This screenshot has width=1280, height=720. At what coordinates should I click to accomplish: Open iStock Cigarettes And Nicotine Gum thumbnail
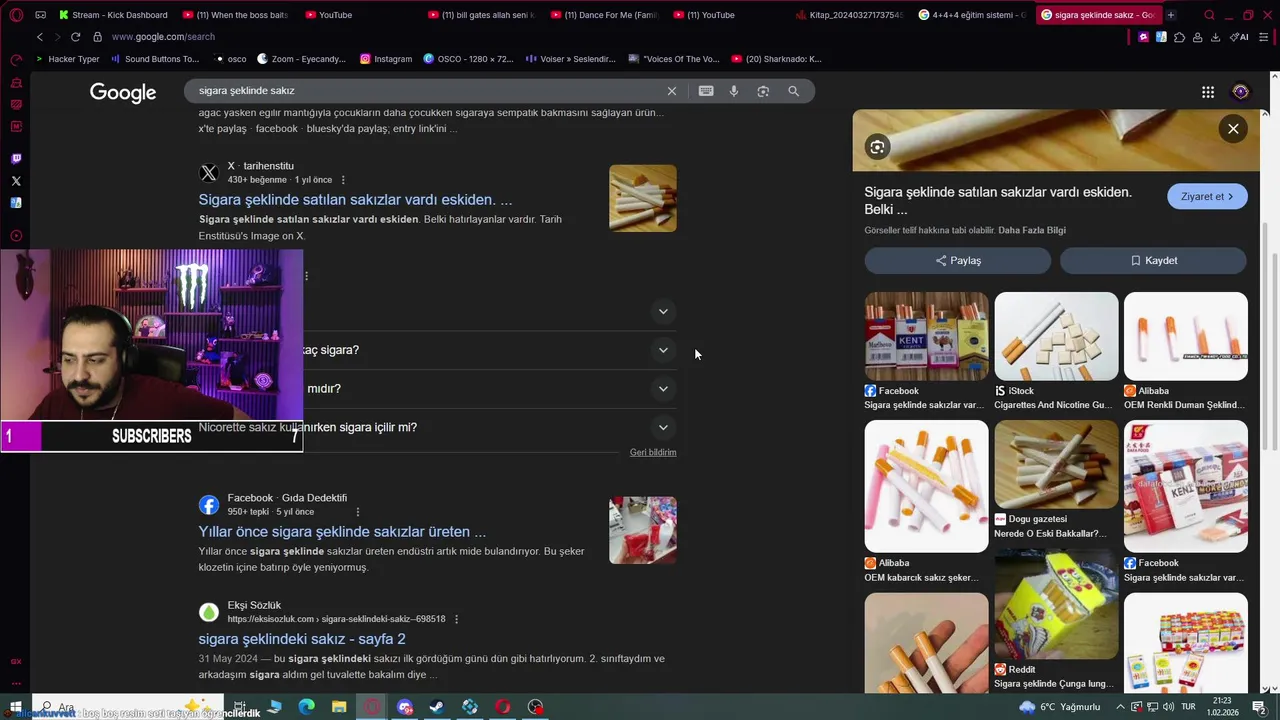pos(1056,337)
